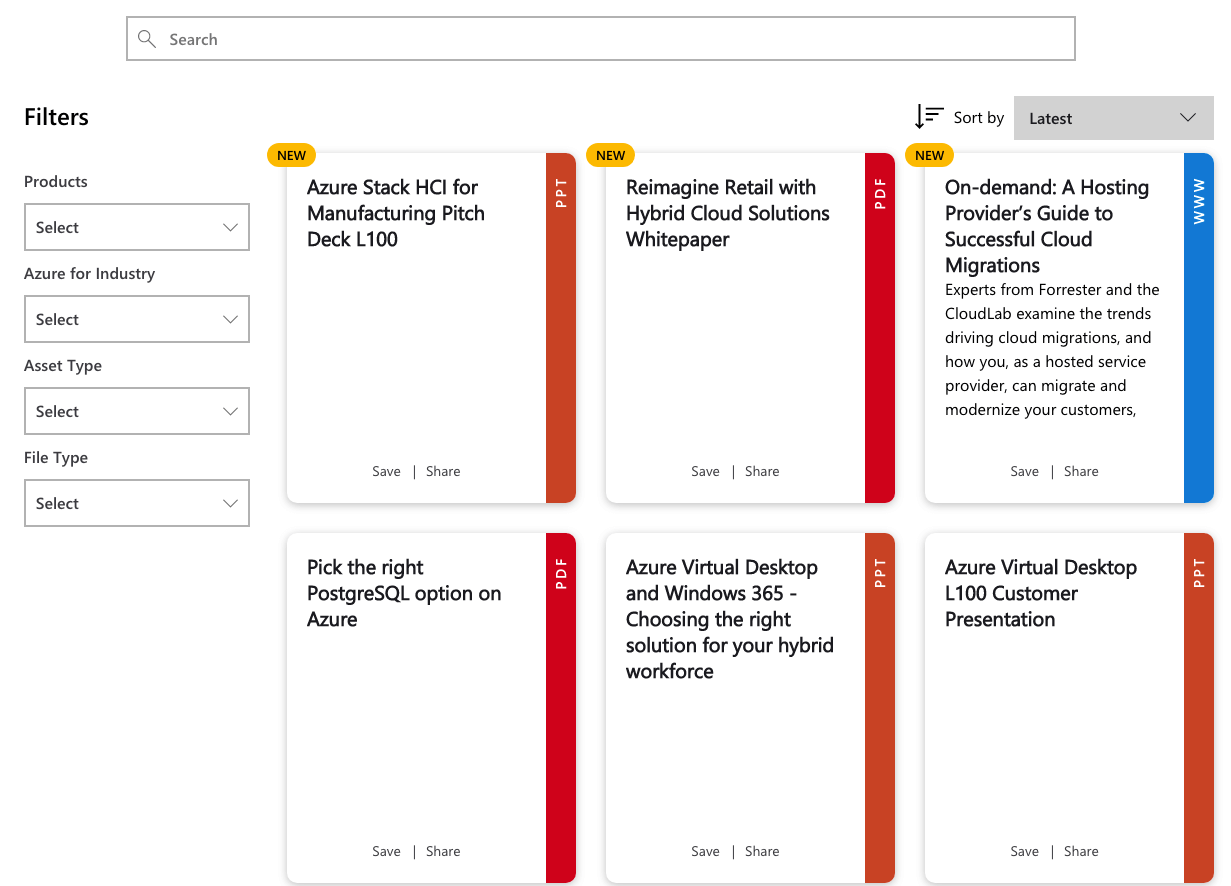Open the Sort by Latest dropdown
Screen dimensions: 1231x886
point(1113,118)
